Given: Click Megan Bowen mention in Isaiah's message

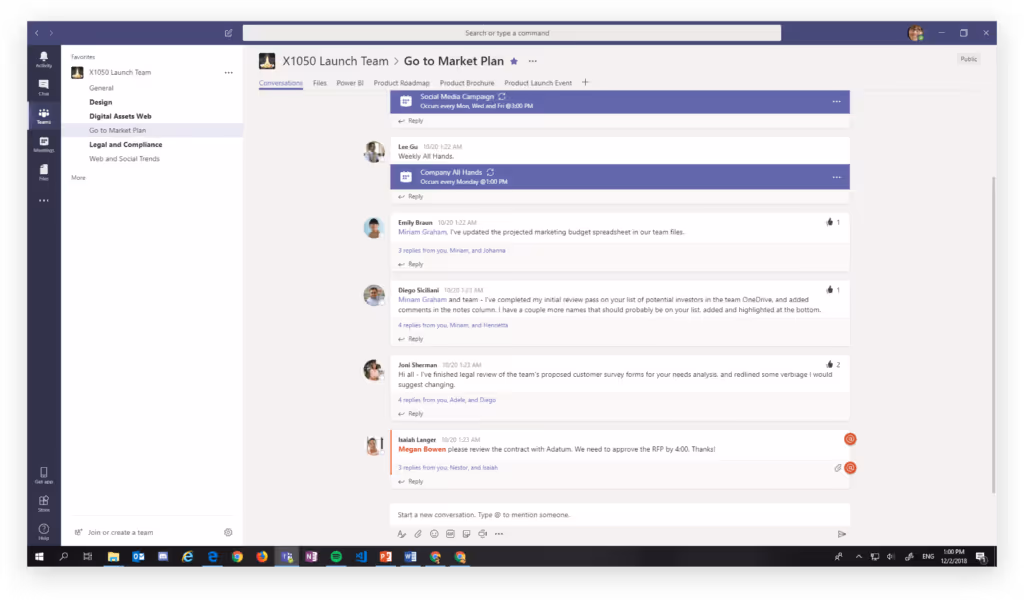Looking at the screenshot, I should 422,449.
